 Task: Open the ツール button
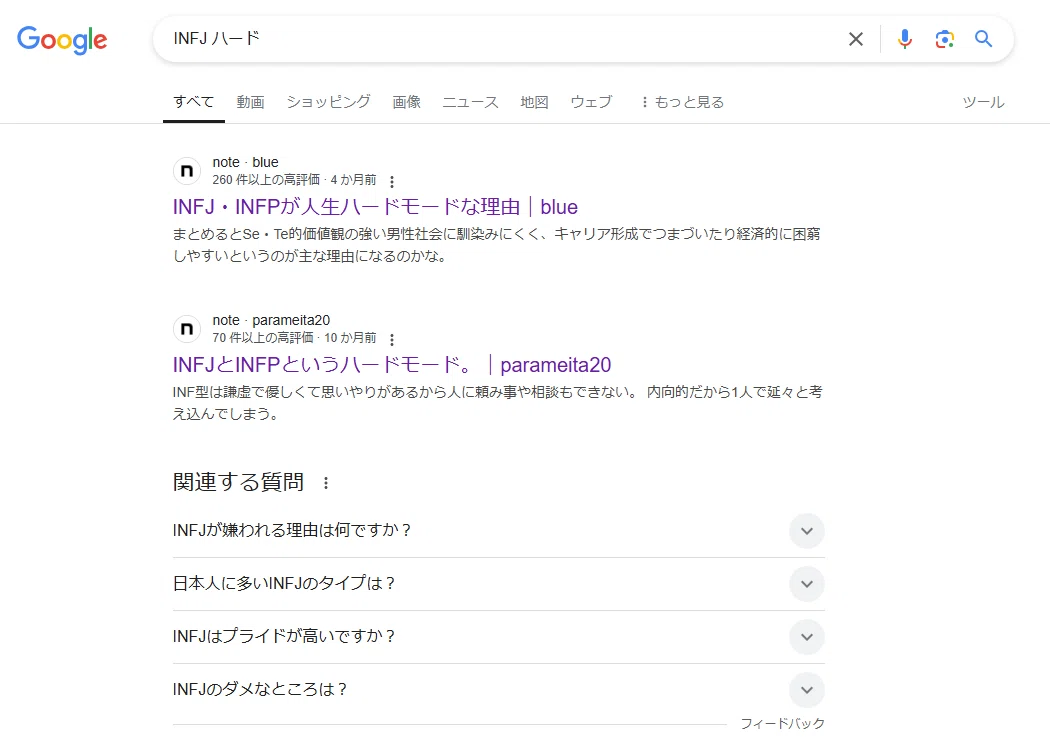coord(983,102)
